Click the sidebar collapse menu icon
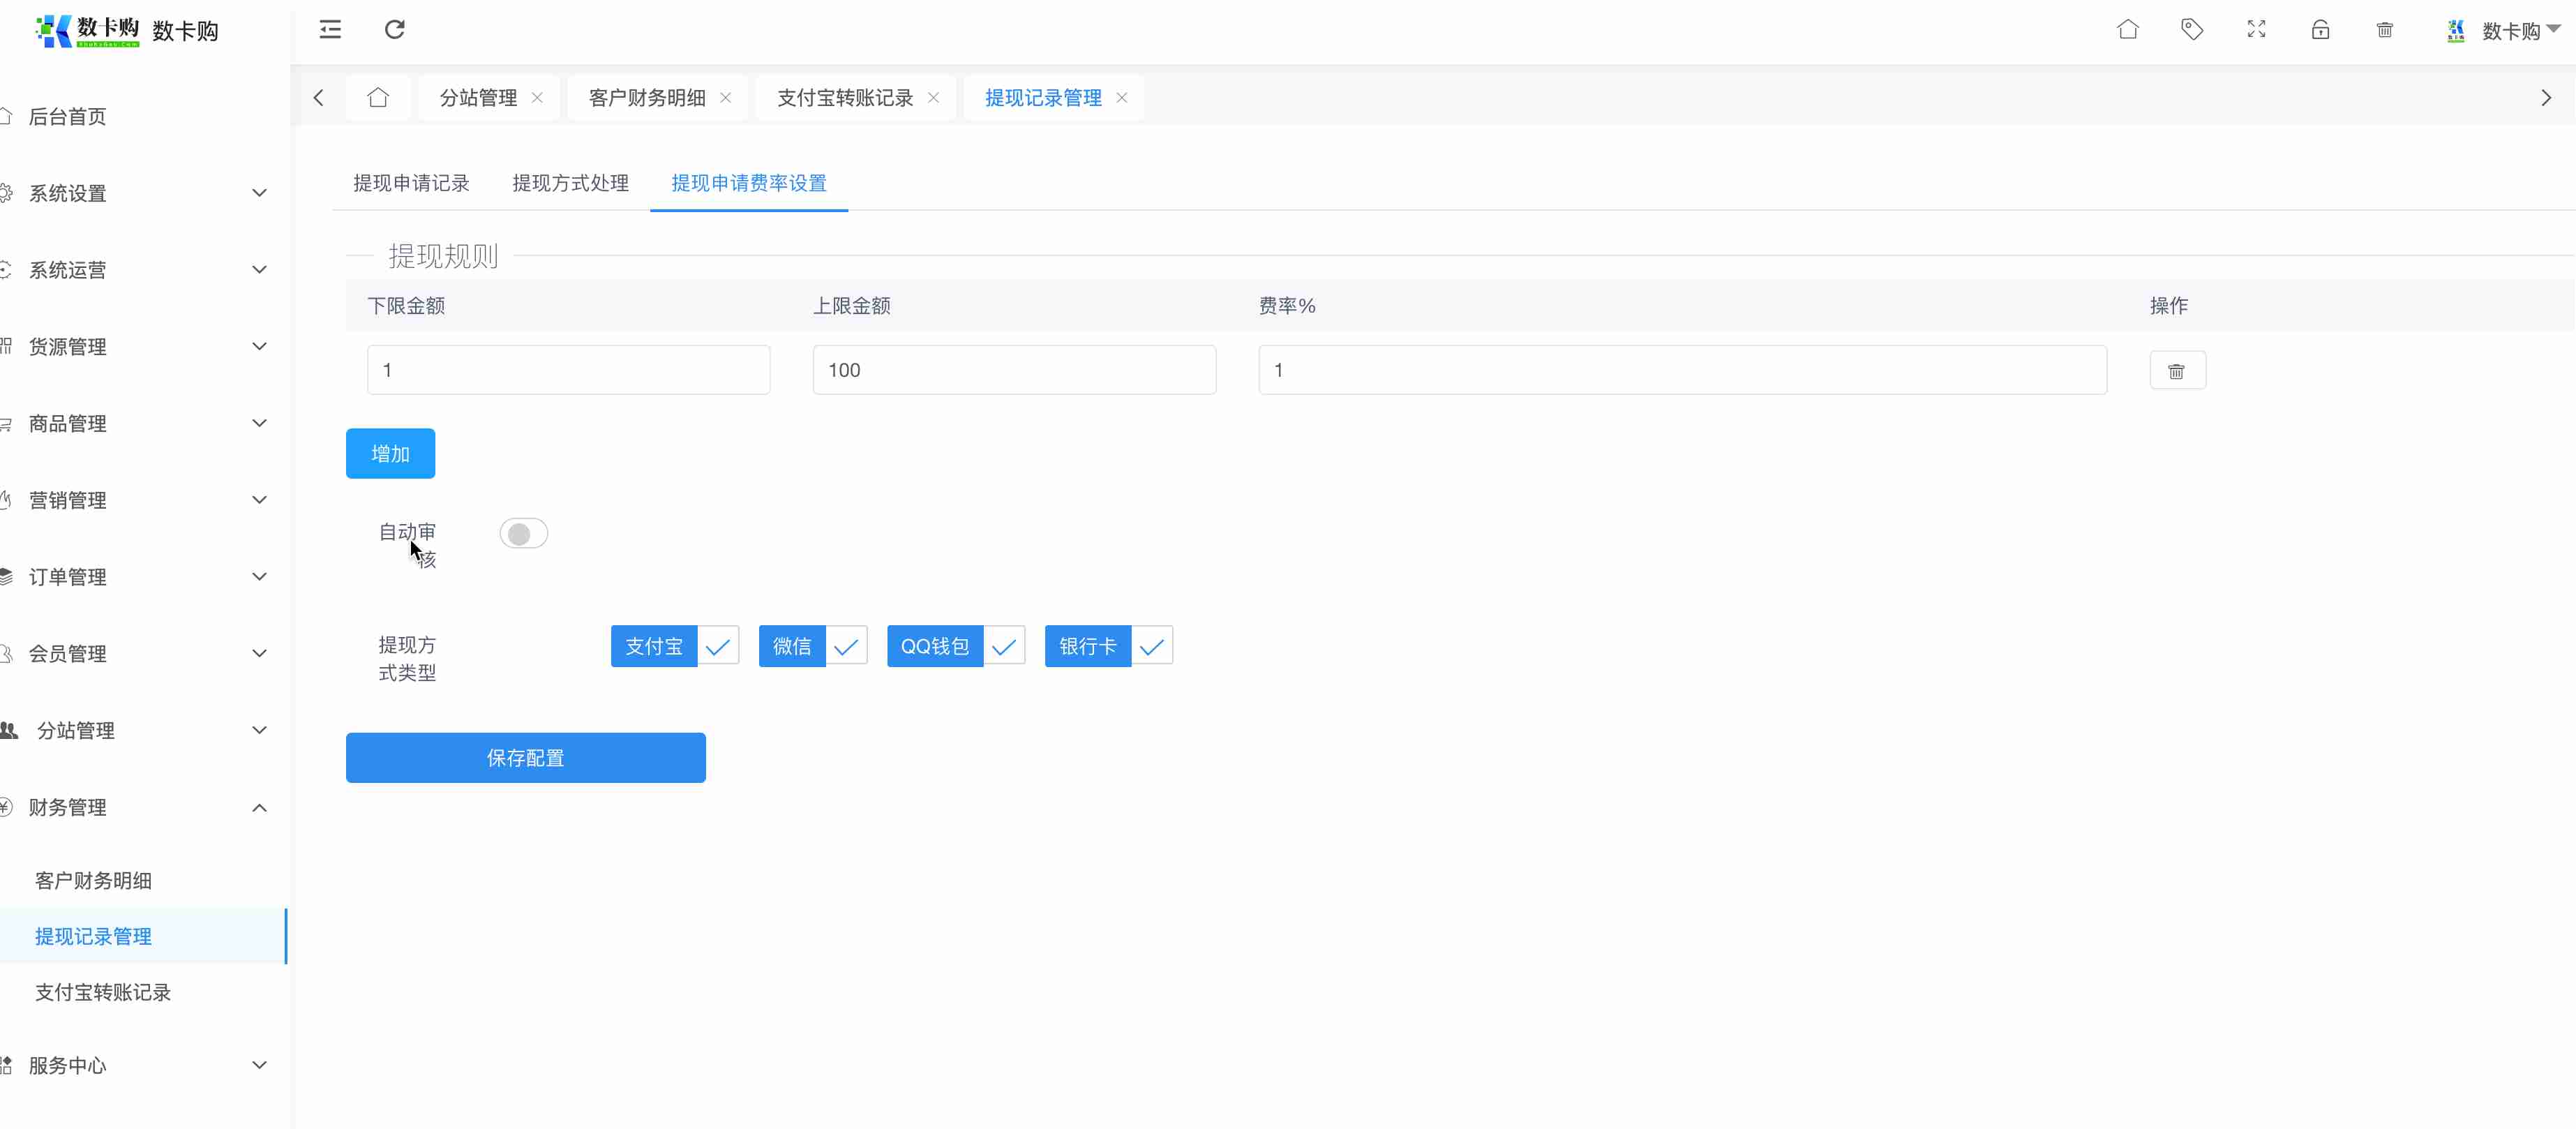This screenshot has height=1129, width=2576. [330, 29]
